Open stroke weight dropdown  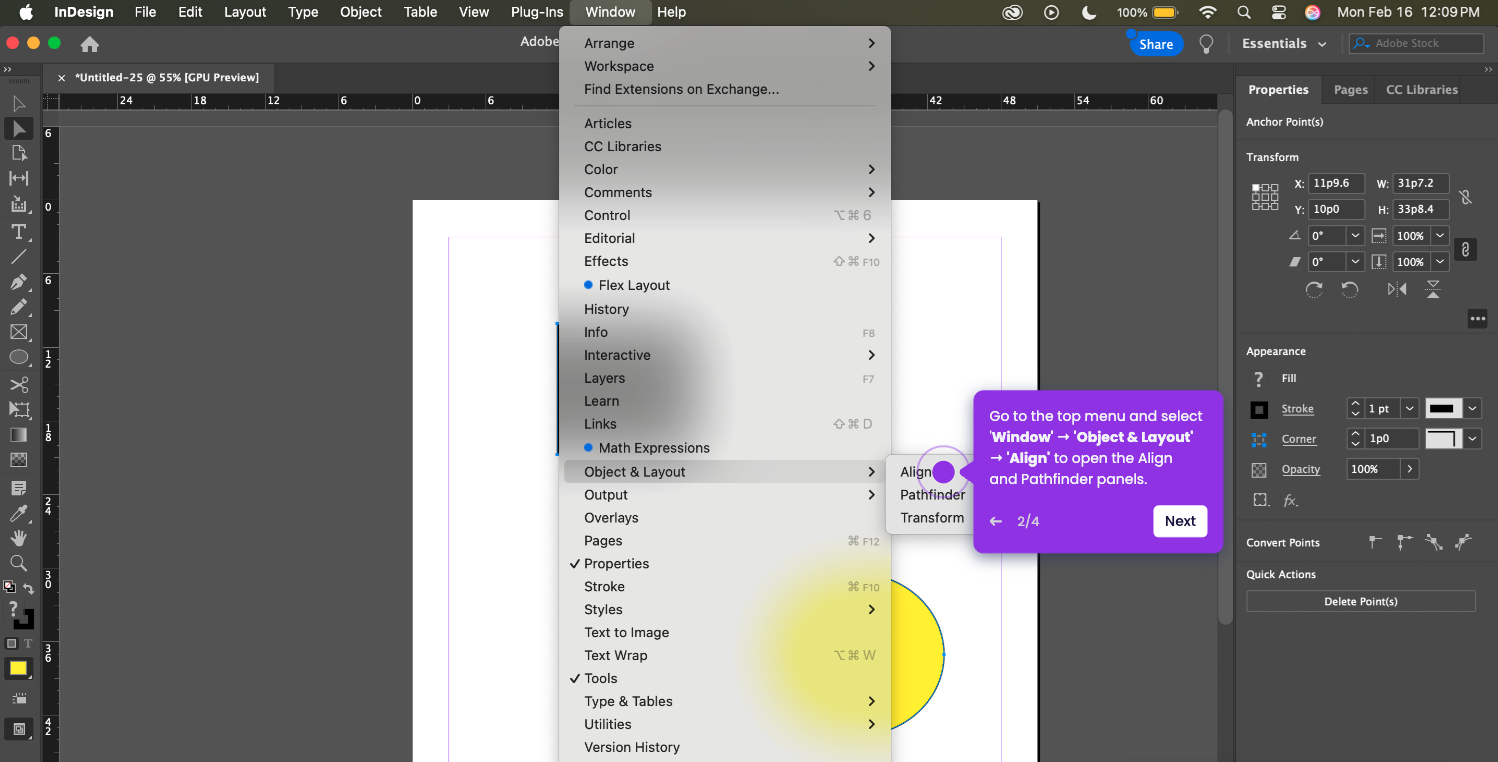(x=1409, y=409)
